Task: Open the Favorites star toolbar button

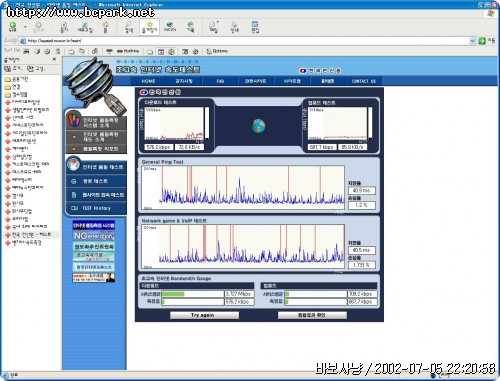Action: (149, 27)
